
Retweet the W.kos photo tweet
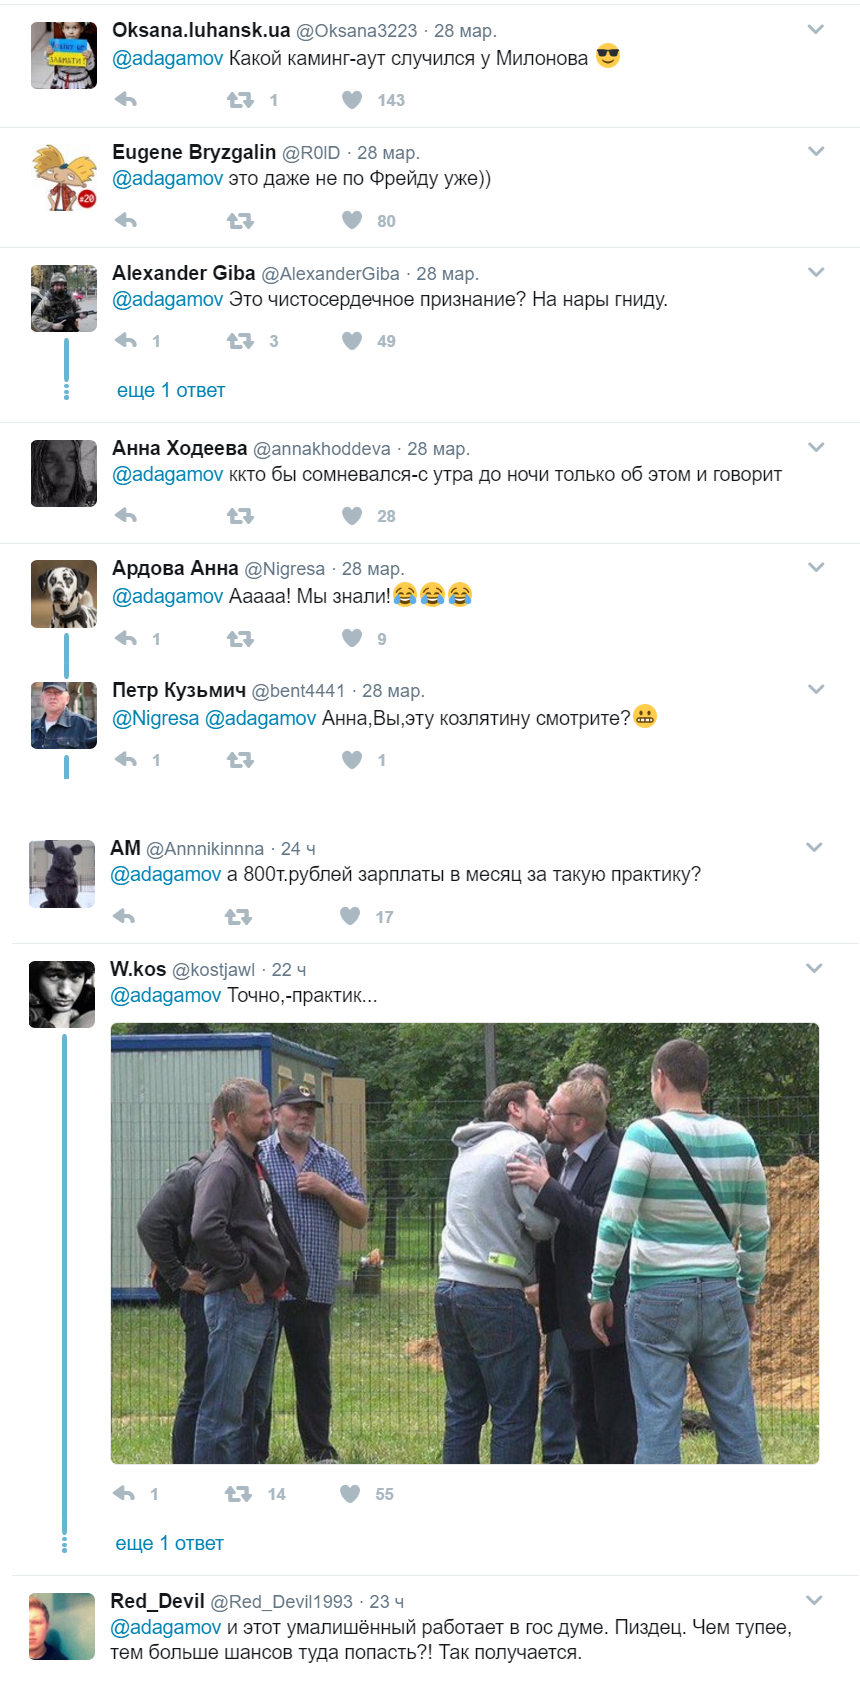point(238,1493)
